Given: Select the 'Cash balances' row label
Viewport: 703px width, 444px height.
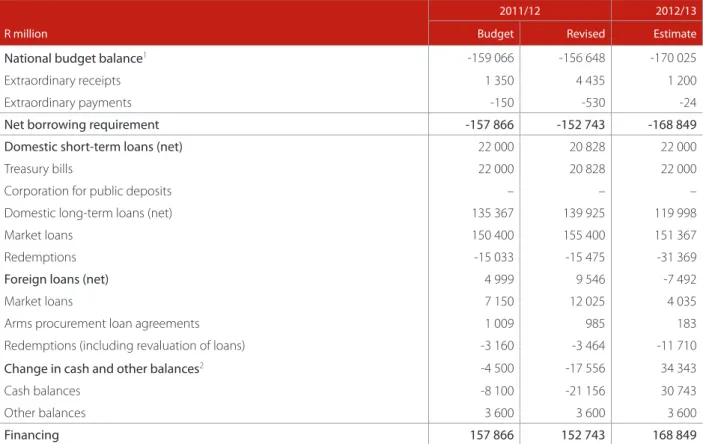Looking at the screenshot, I should (42, 391).
